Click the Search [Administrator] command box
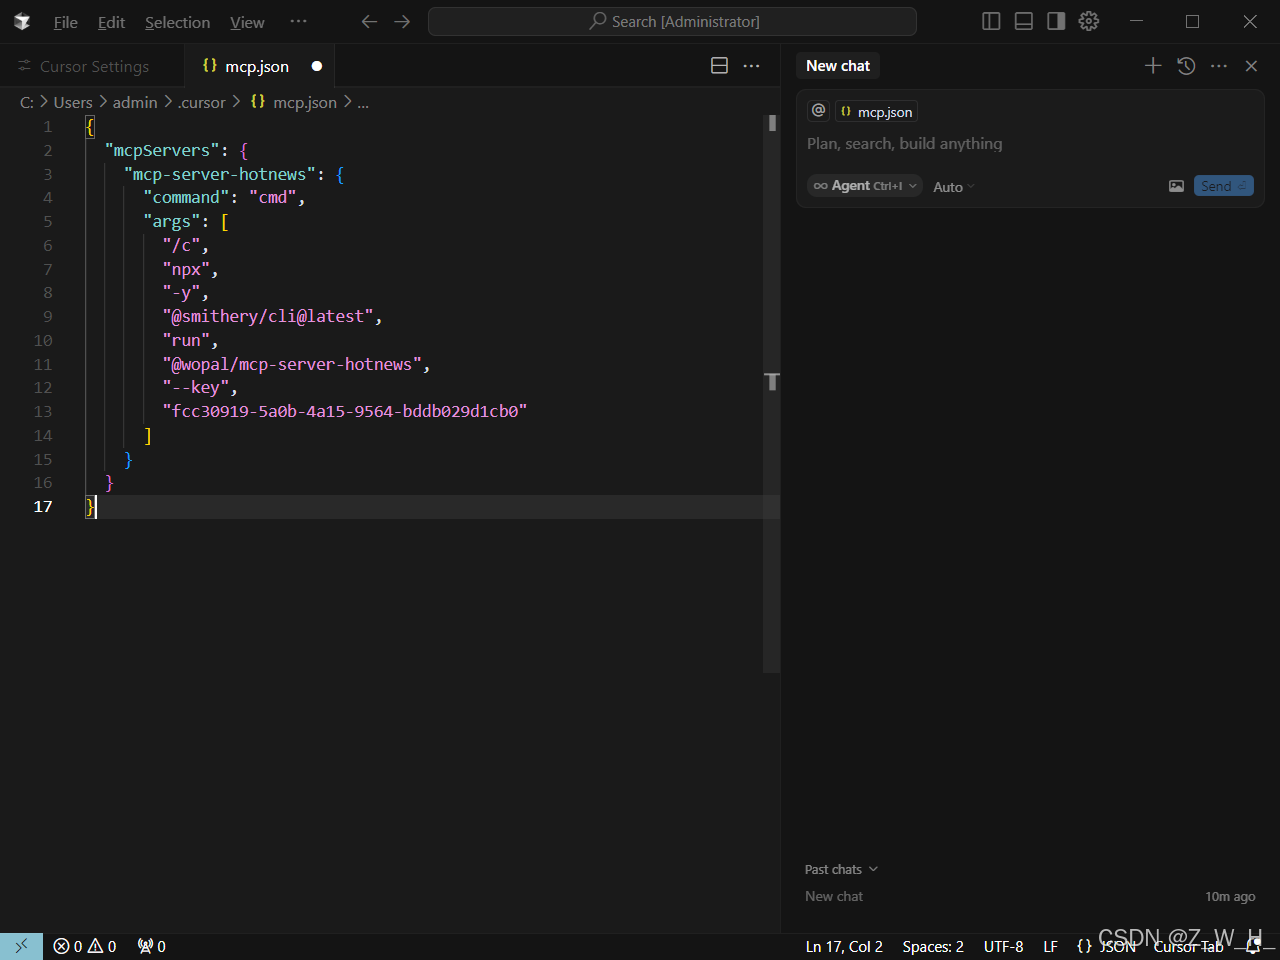This screenshot has width=1280, height=960. click(x=672, y=21)
